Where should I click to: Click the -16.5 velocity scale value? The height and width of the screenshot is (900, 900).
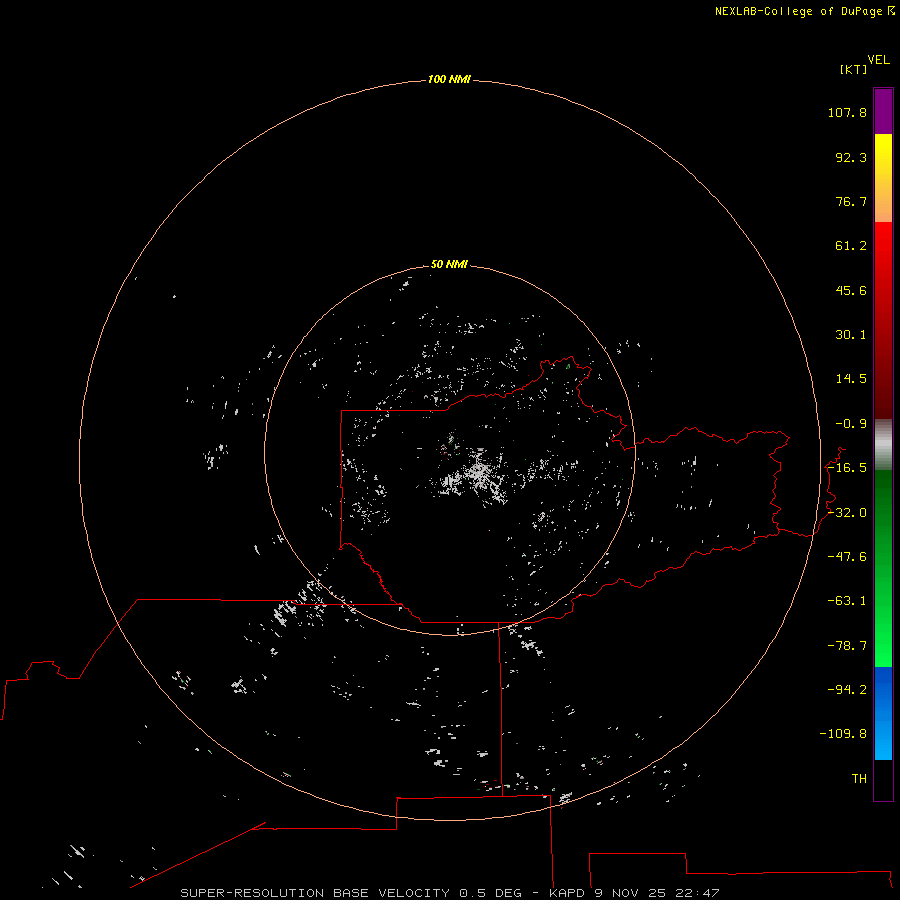(847, 468)
